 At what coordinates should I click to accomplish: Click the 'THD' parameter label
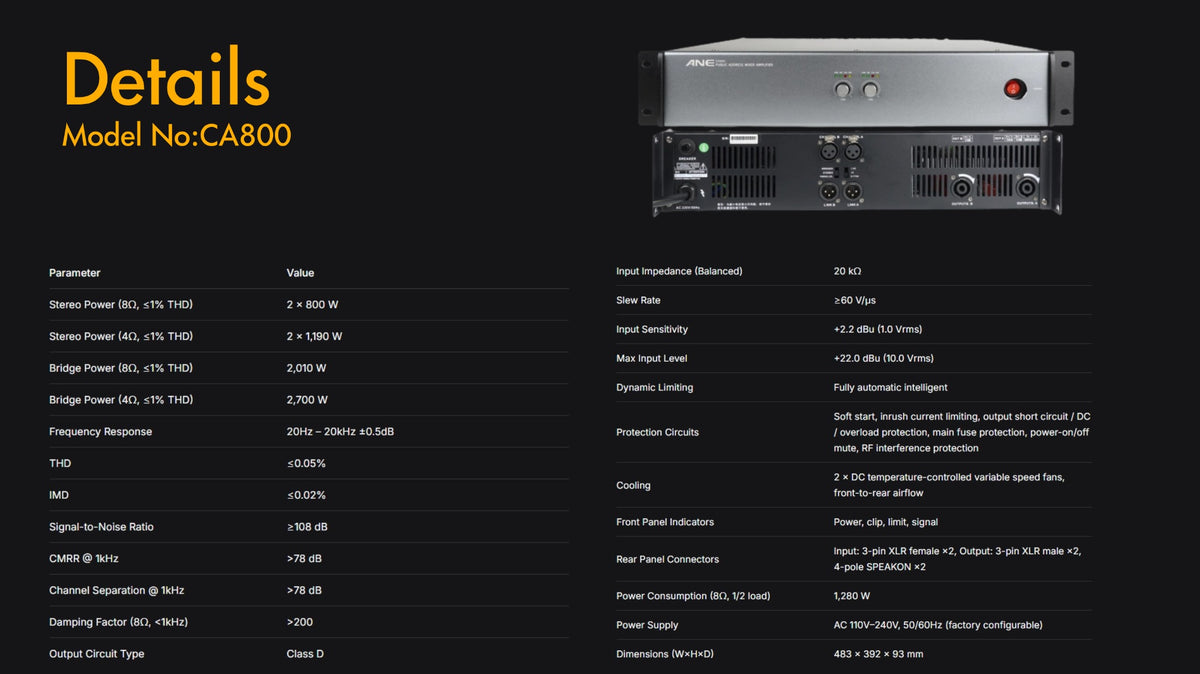(x=60, y=464)
